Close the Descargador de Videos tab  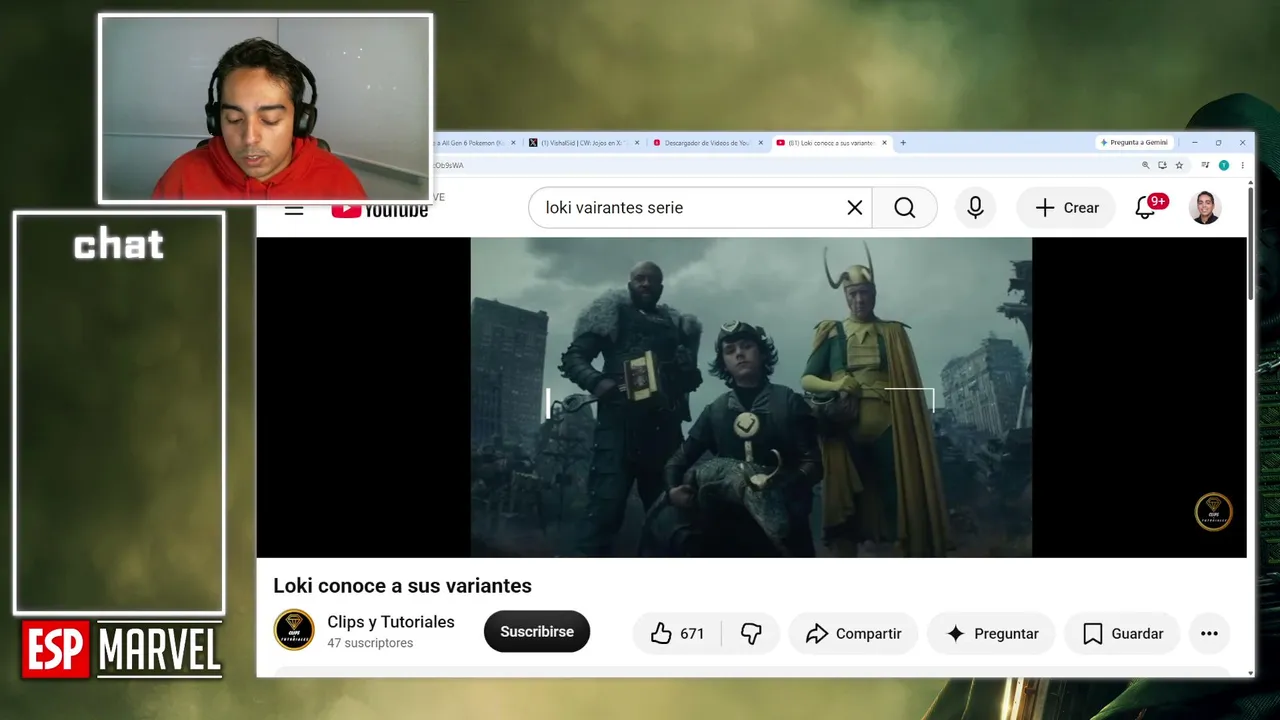coord(761,143)
